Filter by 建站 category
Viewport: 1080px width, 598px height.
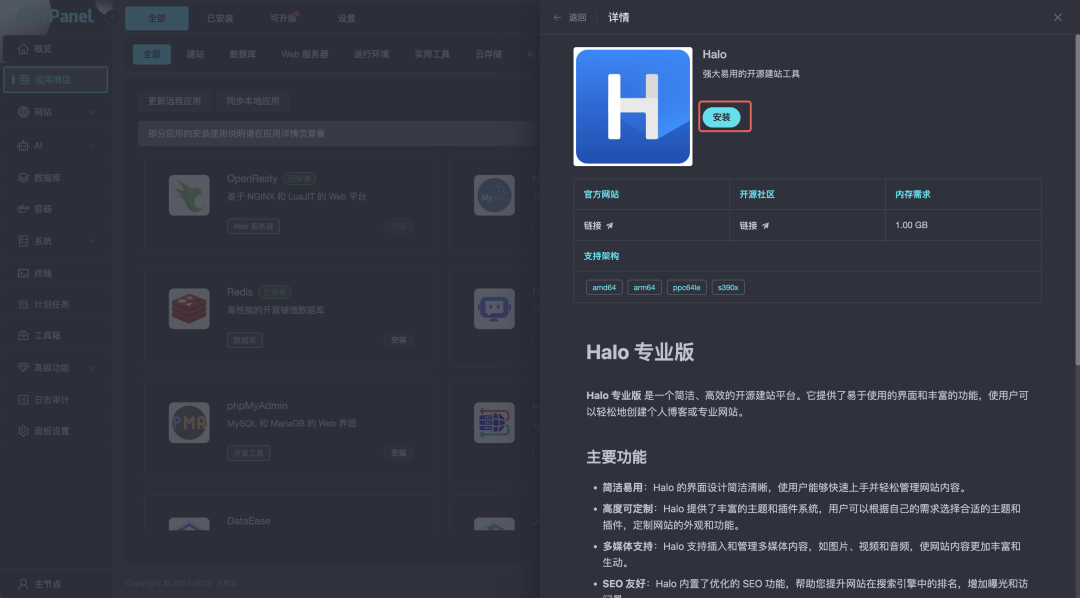click(x=196, y=54)
